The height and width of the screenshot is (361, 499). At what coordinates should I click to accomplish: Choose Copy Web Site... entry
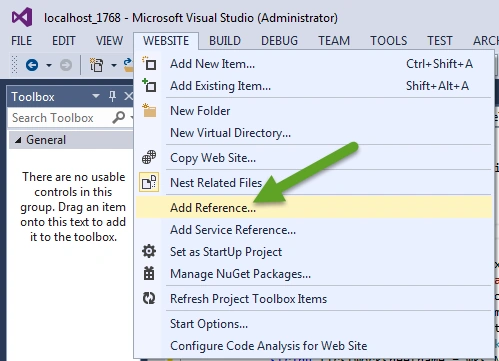point(314,158)
